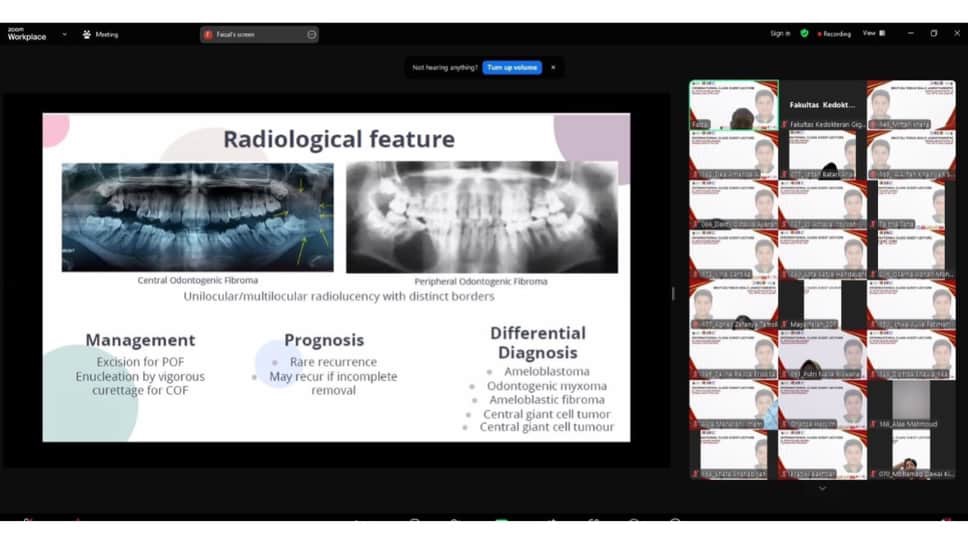Select the Faisal's screen sharing indicator
968x544 pixels.
coord(236,34)
